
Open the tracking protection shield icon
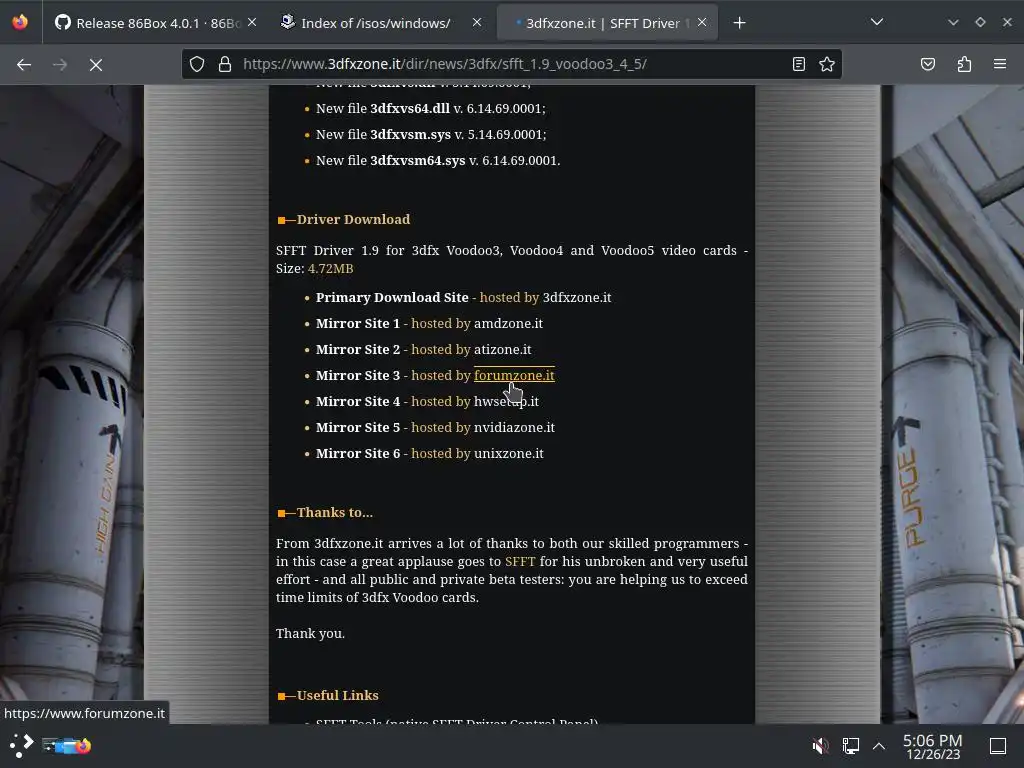[197, 64]
